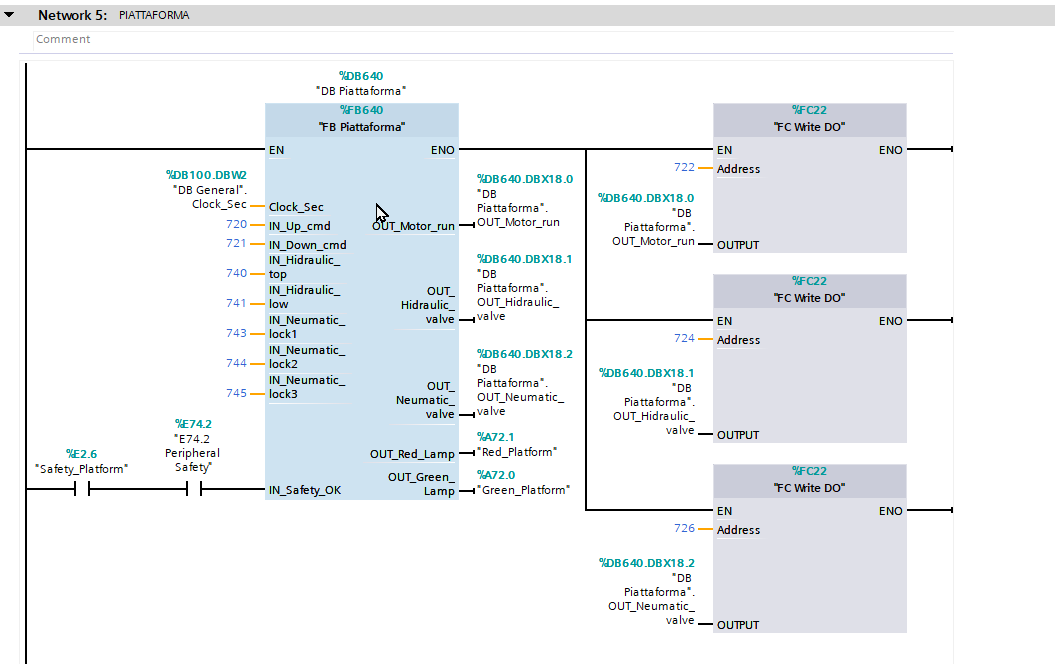Select the %A72.1 output address

(495, 437)
